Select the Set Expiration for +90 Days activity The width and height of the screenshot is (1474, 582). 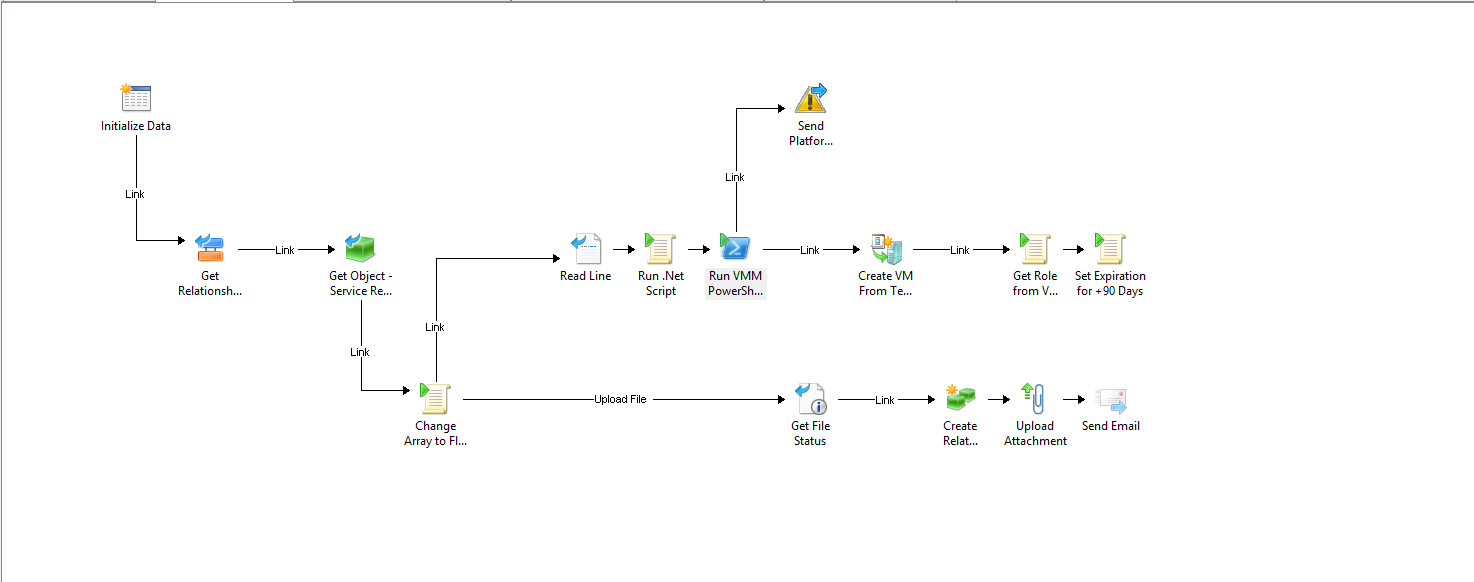click(1110, 248)
